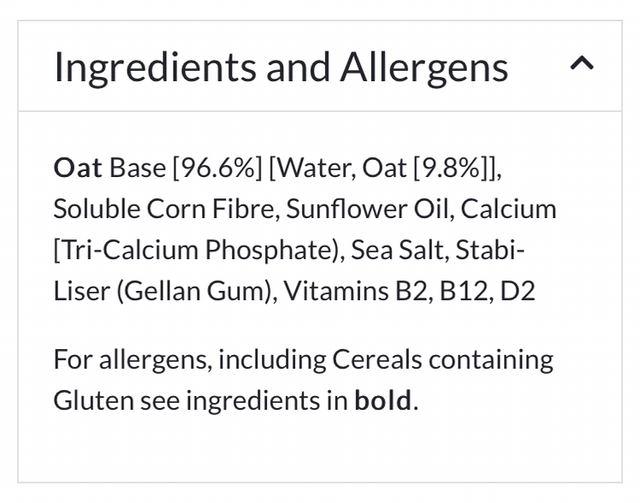Click the bolded word bold

coord(382,401)
